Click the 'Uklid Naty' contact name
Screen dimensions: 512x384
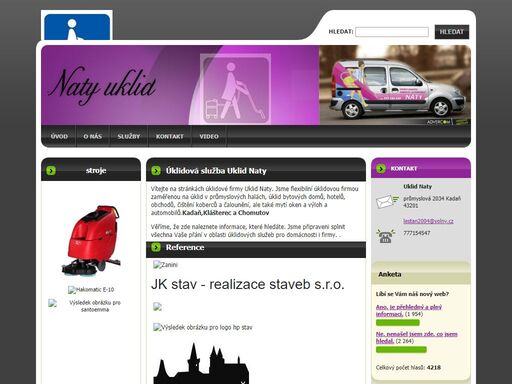click(418, 186)
